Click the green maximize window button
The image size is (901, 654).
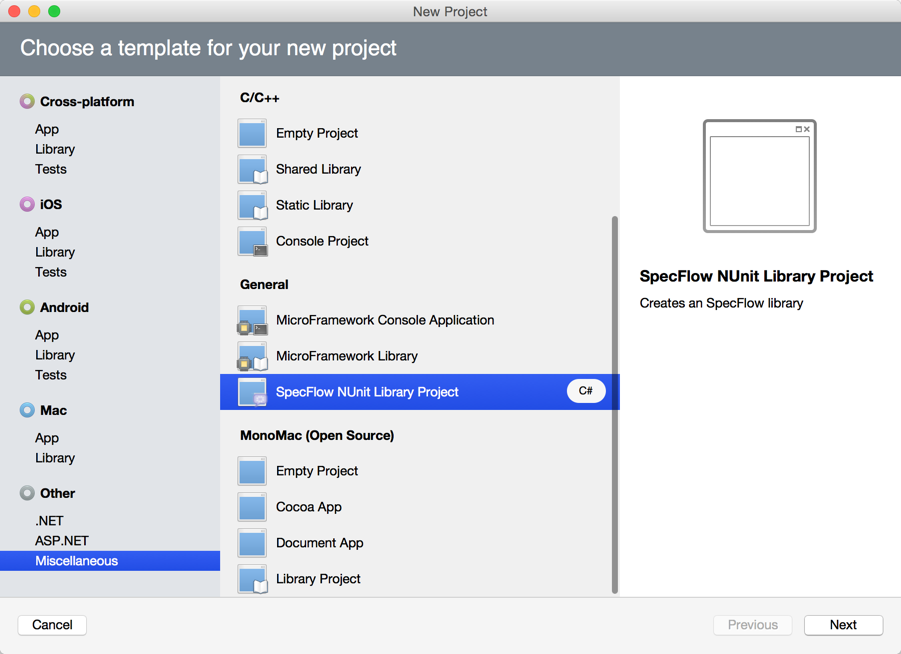54,11
